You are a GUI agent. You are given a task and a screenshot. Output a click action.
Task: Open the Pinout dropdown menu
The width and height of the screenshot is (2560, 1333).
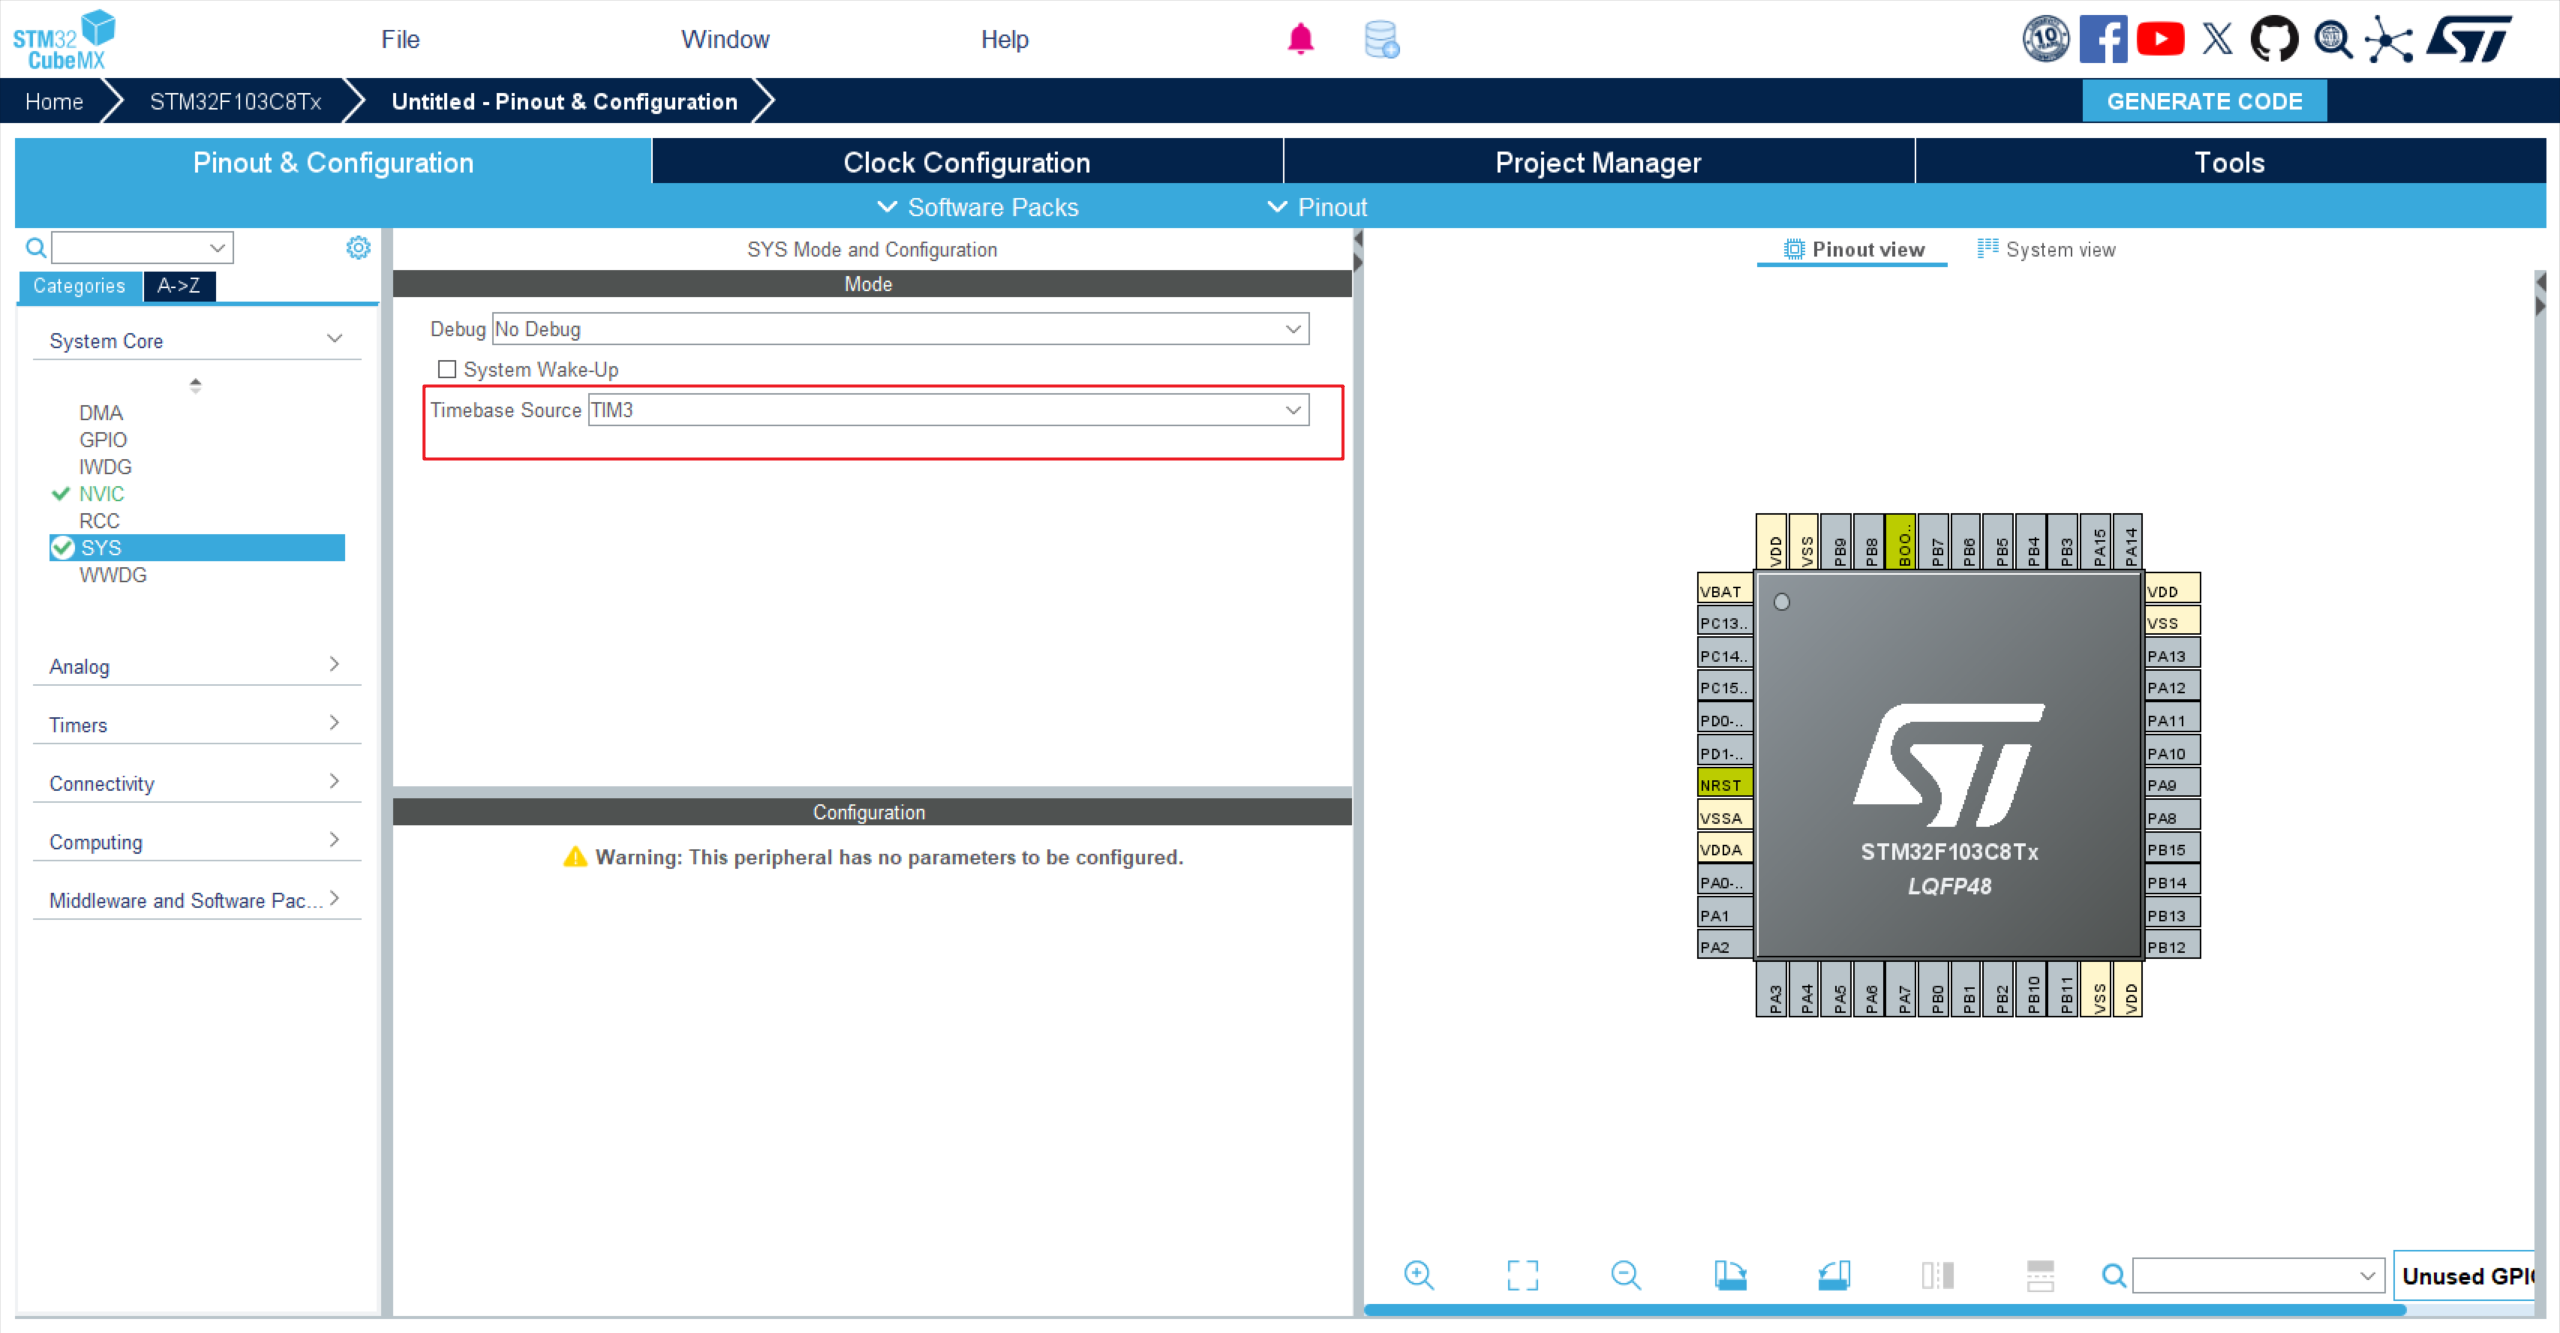(x=1317, y=207)
